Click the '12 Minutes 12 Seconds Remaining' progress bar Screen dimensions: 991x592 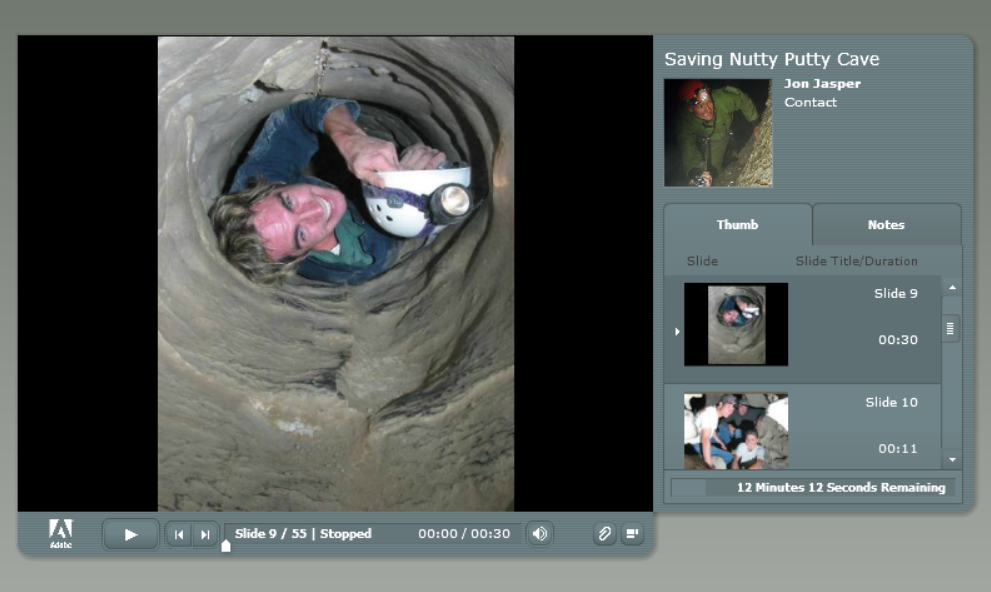[813, 488]
